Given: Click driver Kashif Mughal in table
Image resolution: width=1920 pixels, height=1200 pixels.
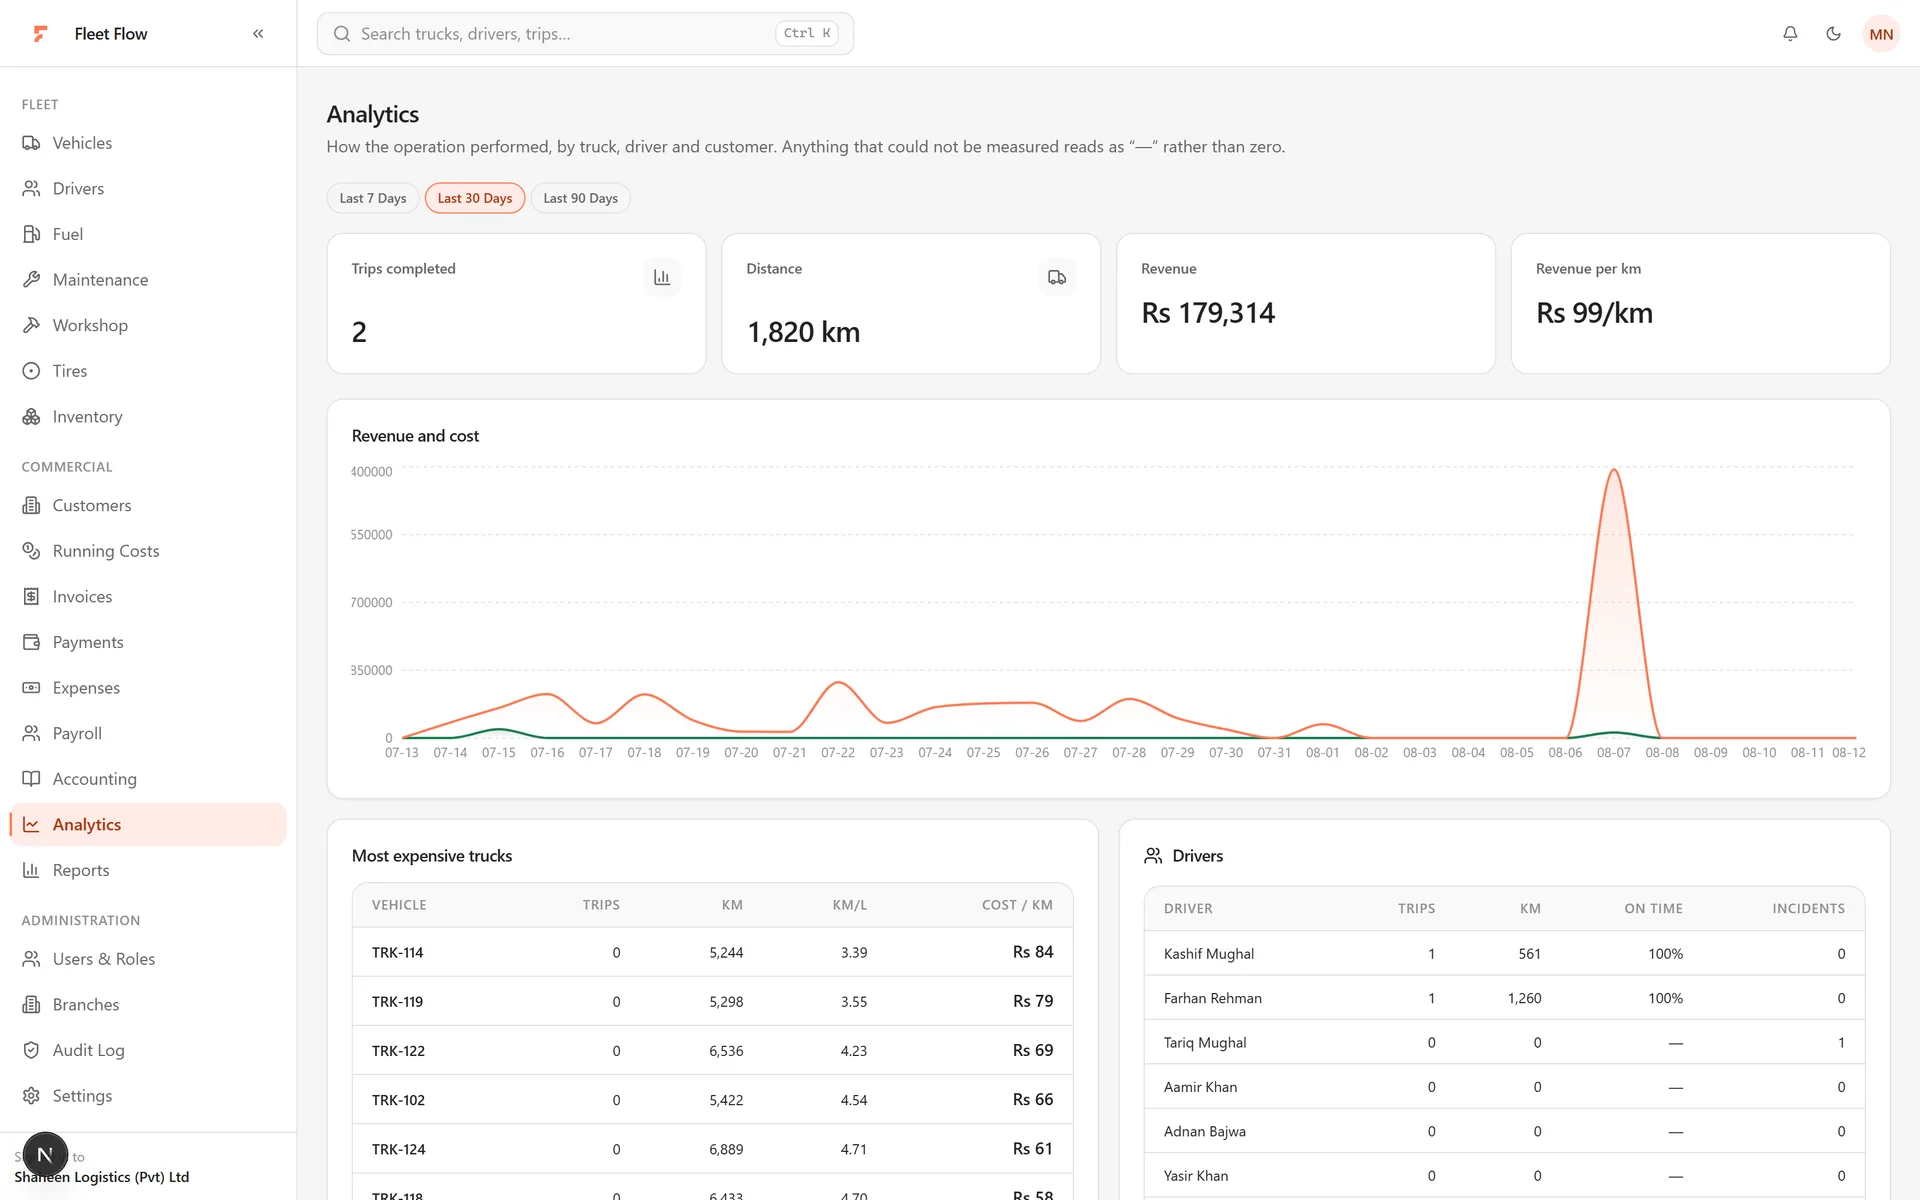Looking at the screenshot, I should tap(1209, 954).
